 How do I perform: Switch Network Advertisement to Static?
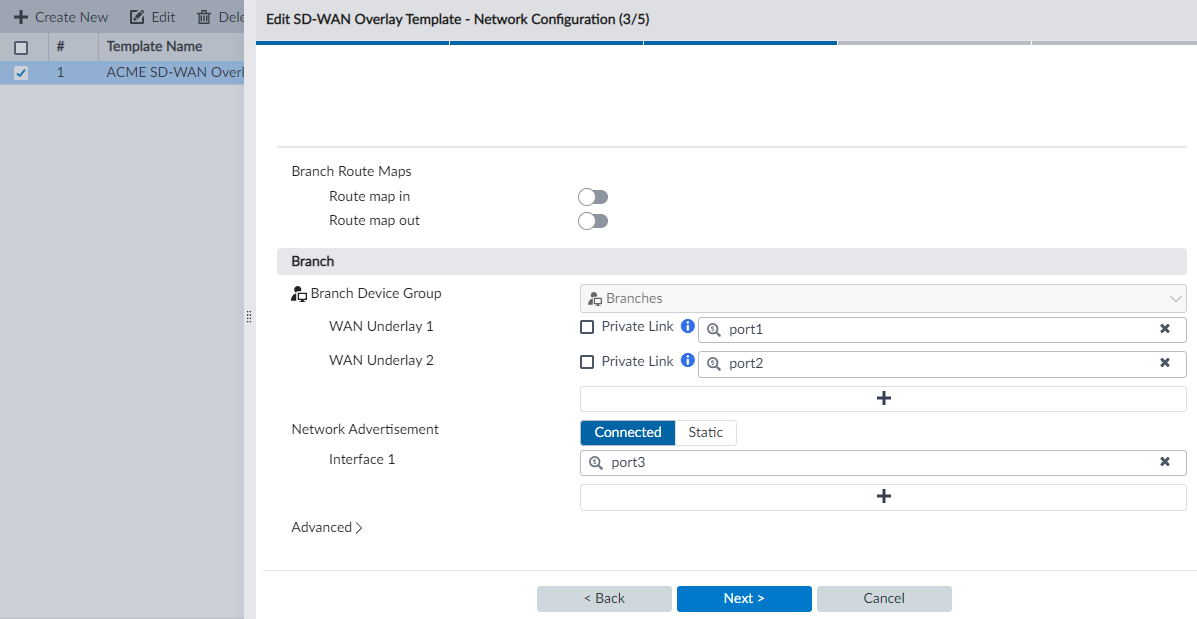705,432
